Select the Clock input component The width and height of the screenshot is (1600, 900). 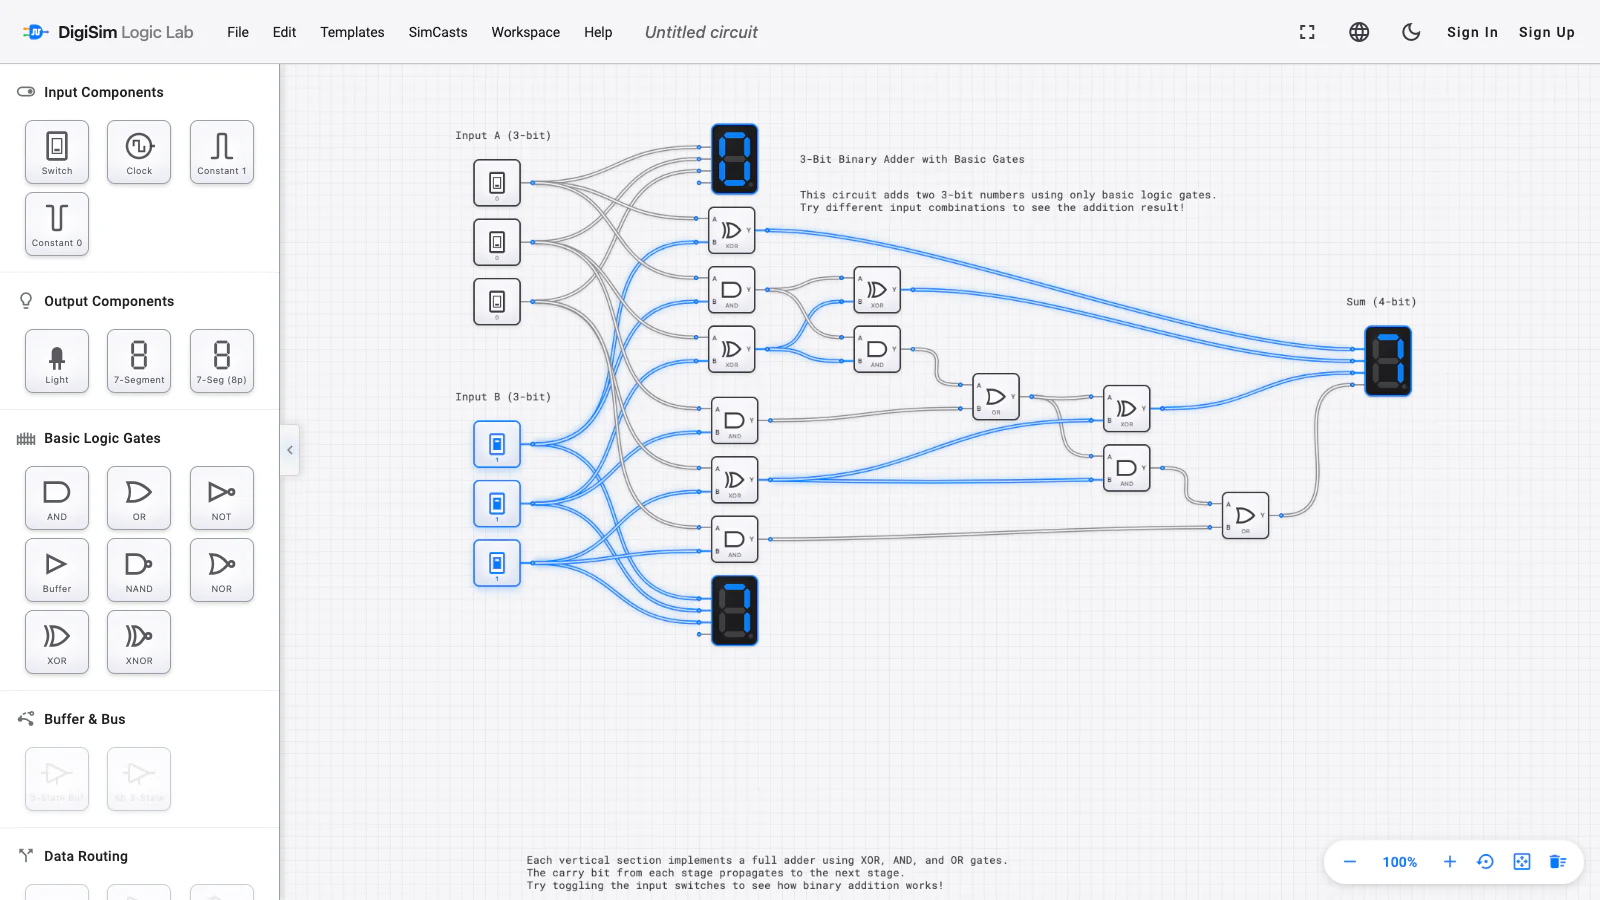coord(139,152)
